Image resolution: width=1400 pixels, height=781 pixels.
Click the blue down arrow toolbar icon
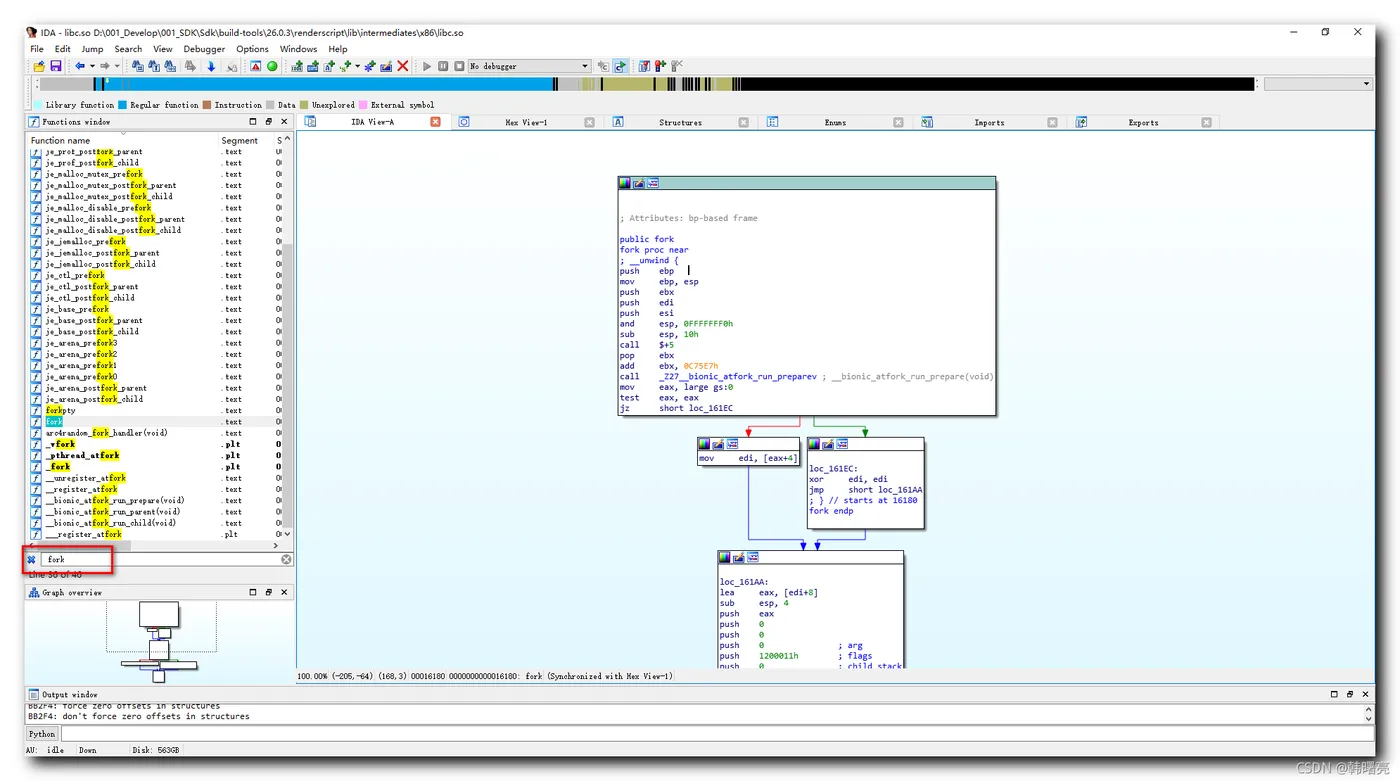coord(211,66)
